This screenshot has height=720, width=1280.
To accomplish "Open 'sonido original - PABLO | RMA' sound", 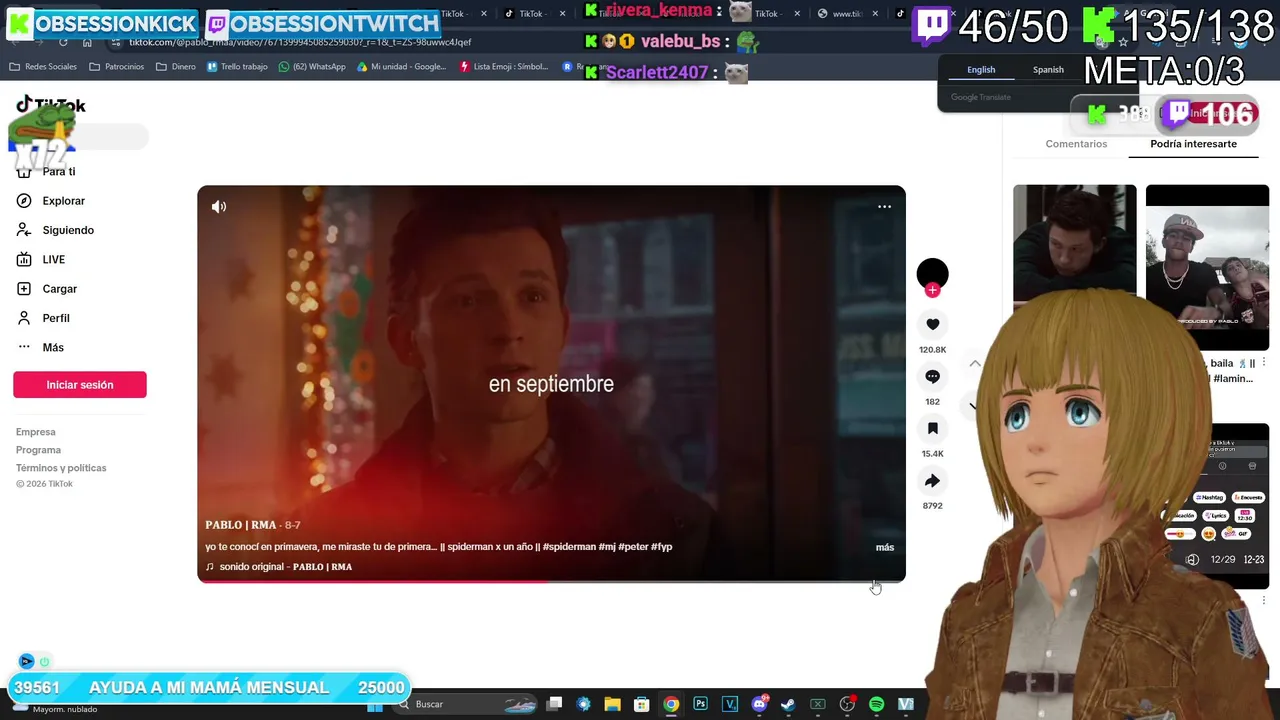I will point(285,567).
